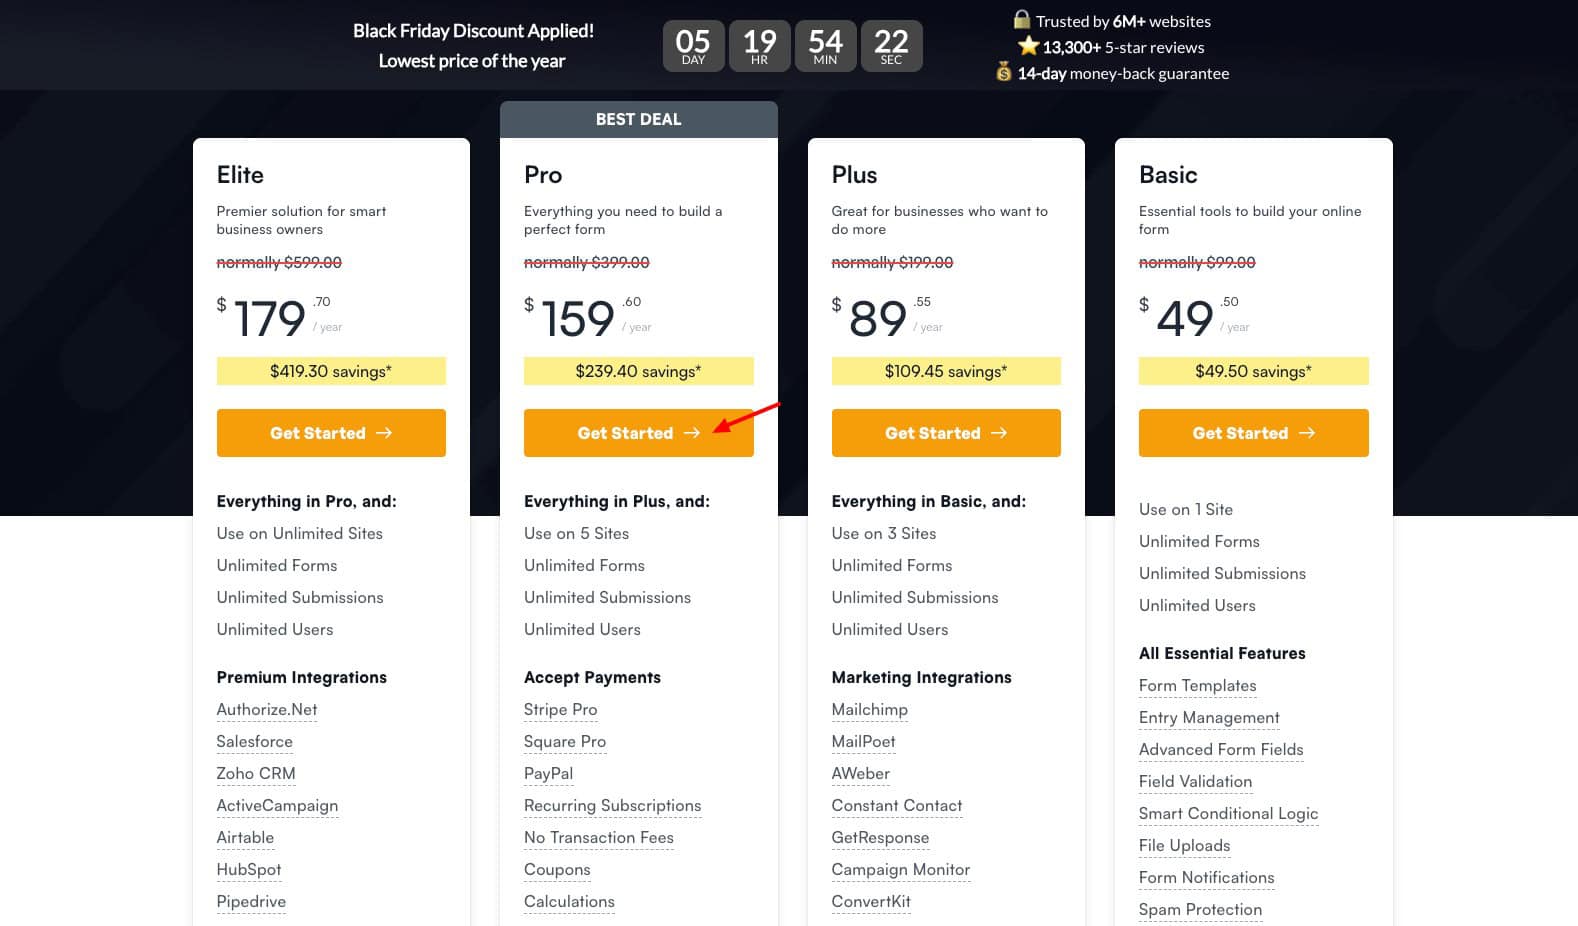Open the Constant Contact link
The image size is (1578, 926).
point(896,805)
